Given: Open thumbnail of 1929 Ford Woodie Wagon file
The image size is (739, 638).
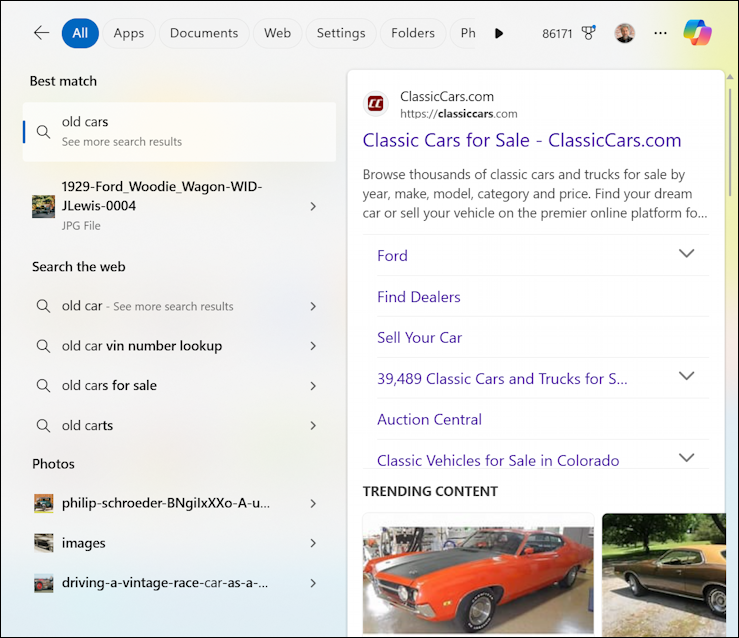Looking at the screenshot, I should click(x=43, y=206).
